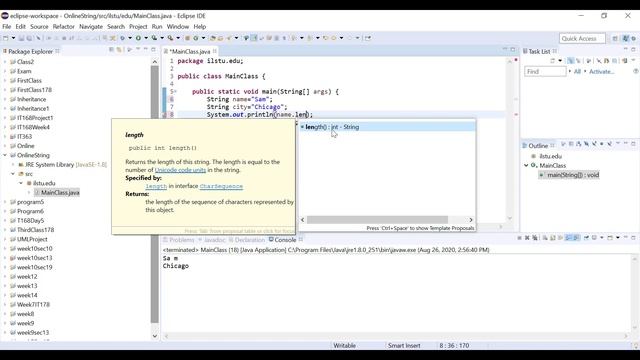
Task: Click the green Run button in toolbar
Action: [138, 38]
